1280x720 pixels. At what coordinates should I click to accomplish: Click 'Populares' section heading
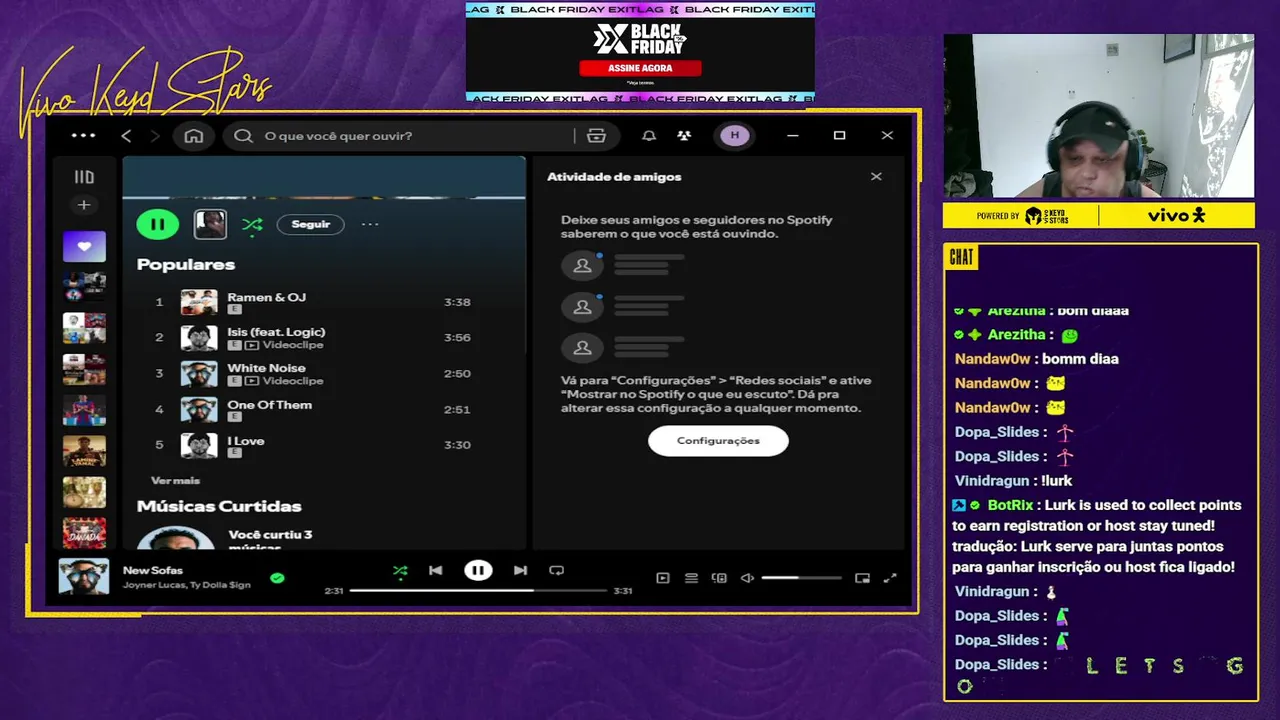186,265
